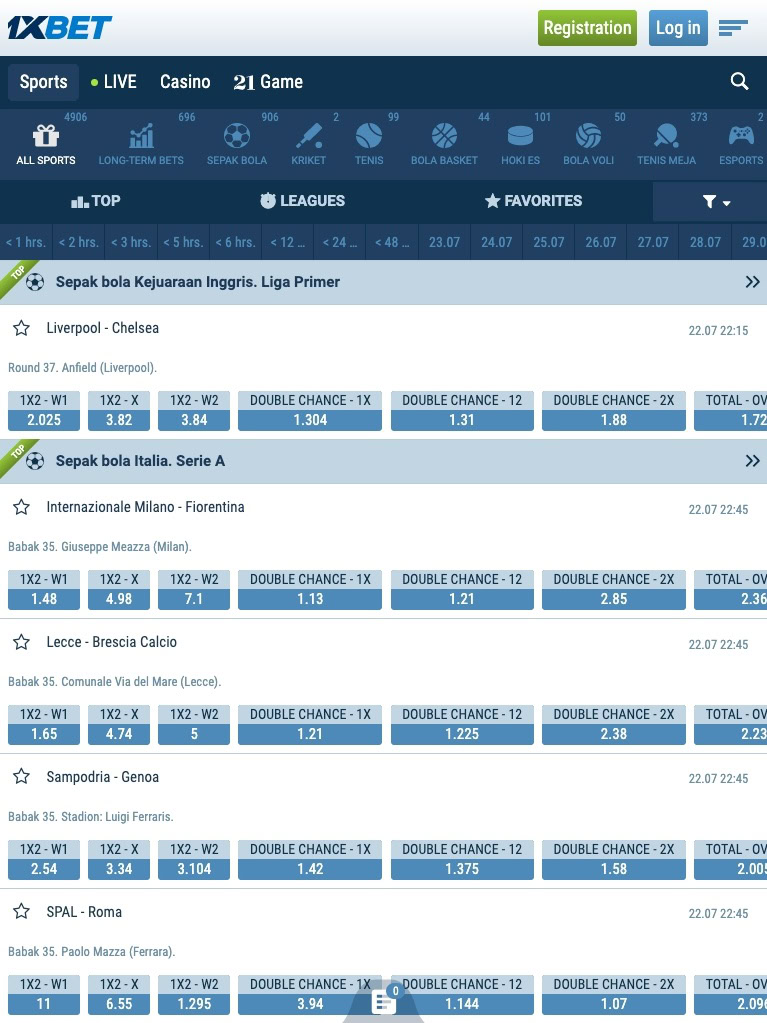This screenshot has width=767, height=1023.
Task: Filter matches within < 6 hrs.
Action: tap(235, 242)
